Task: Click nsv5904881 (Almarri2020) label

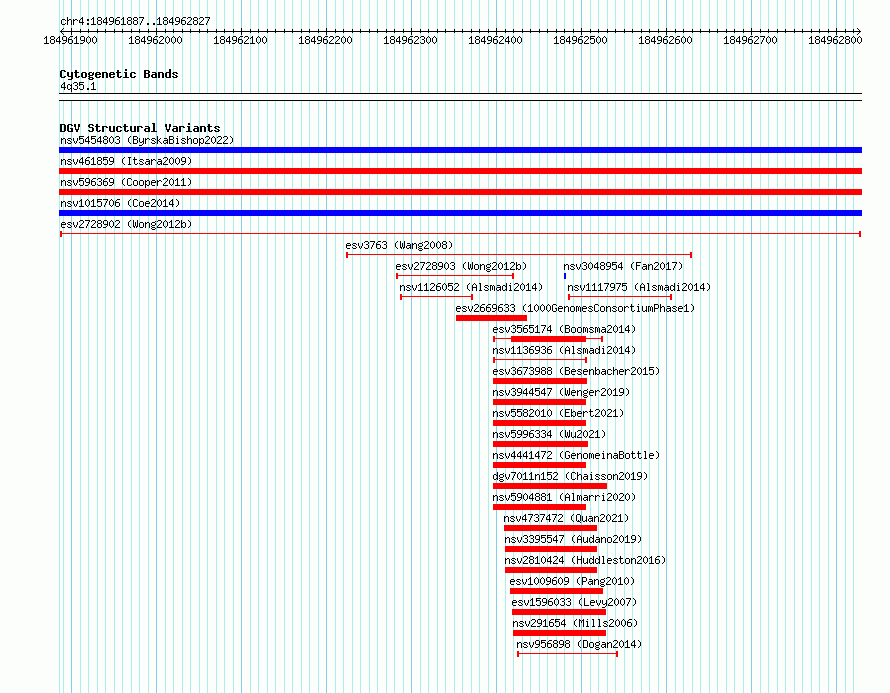Action: 564,497
